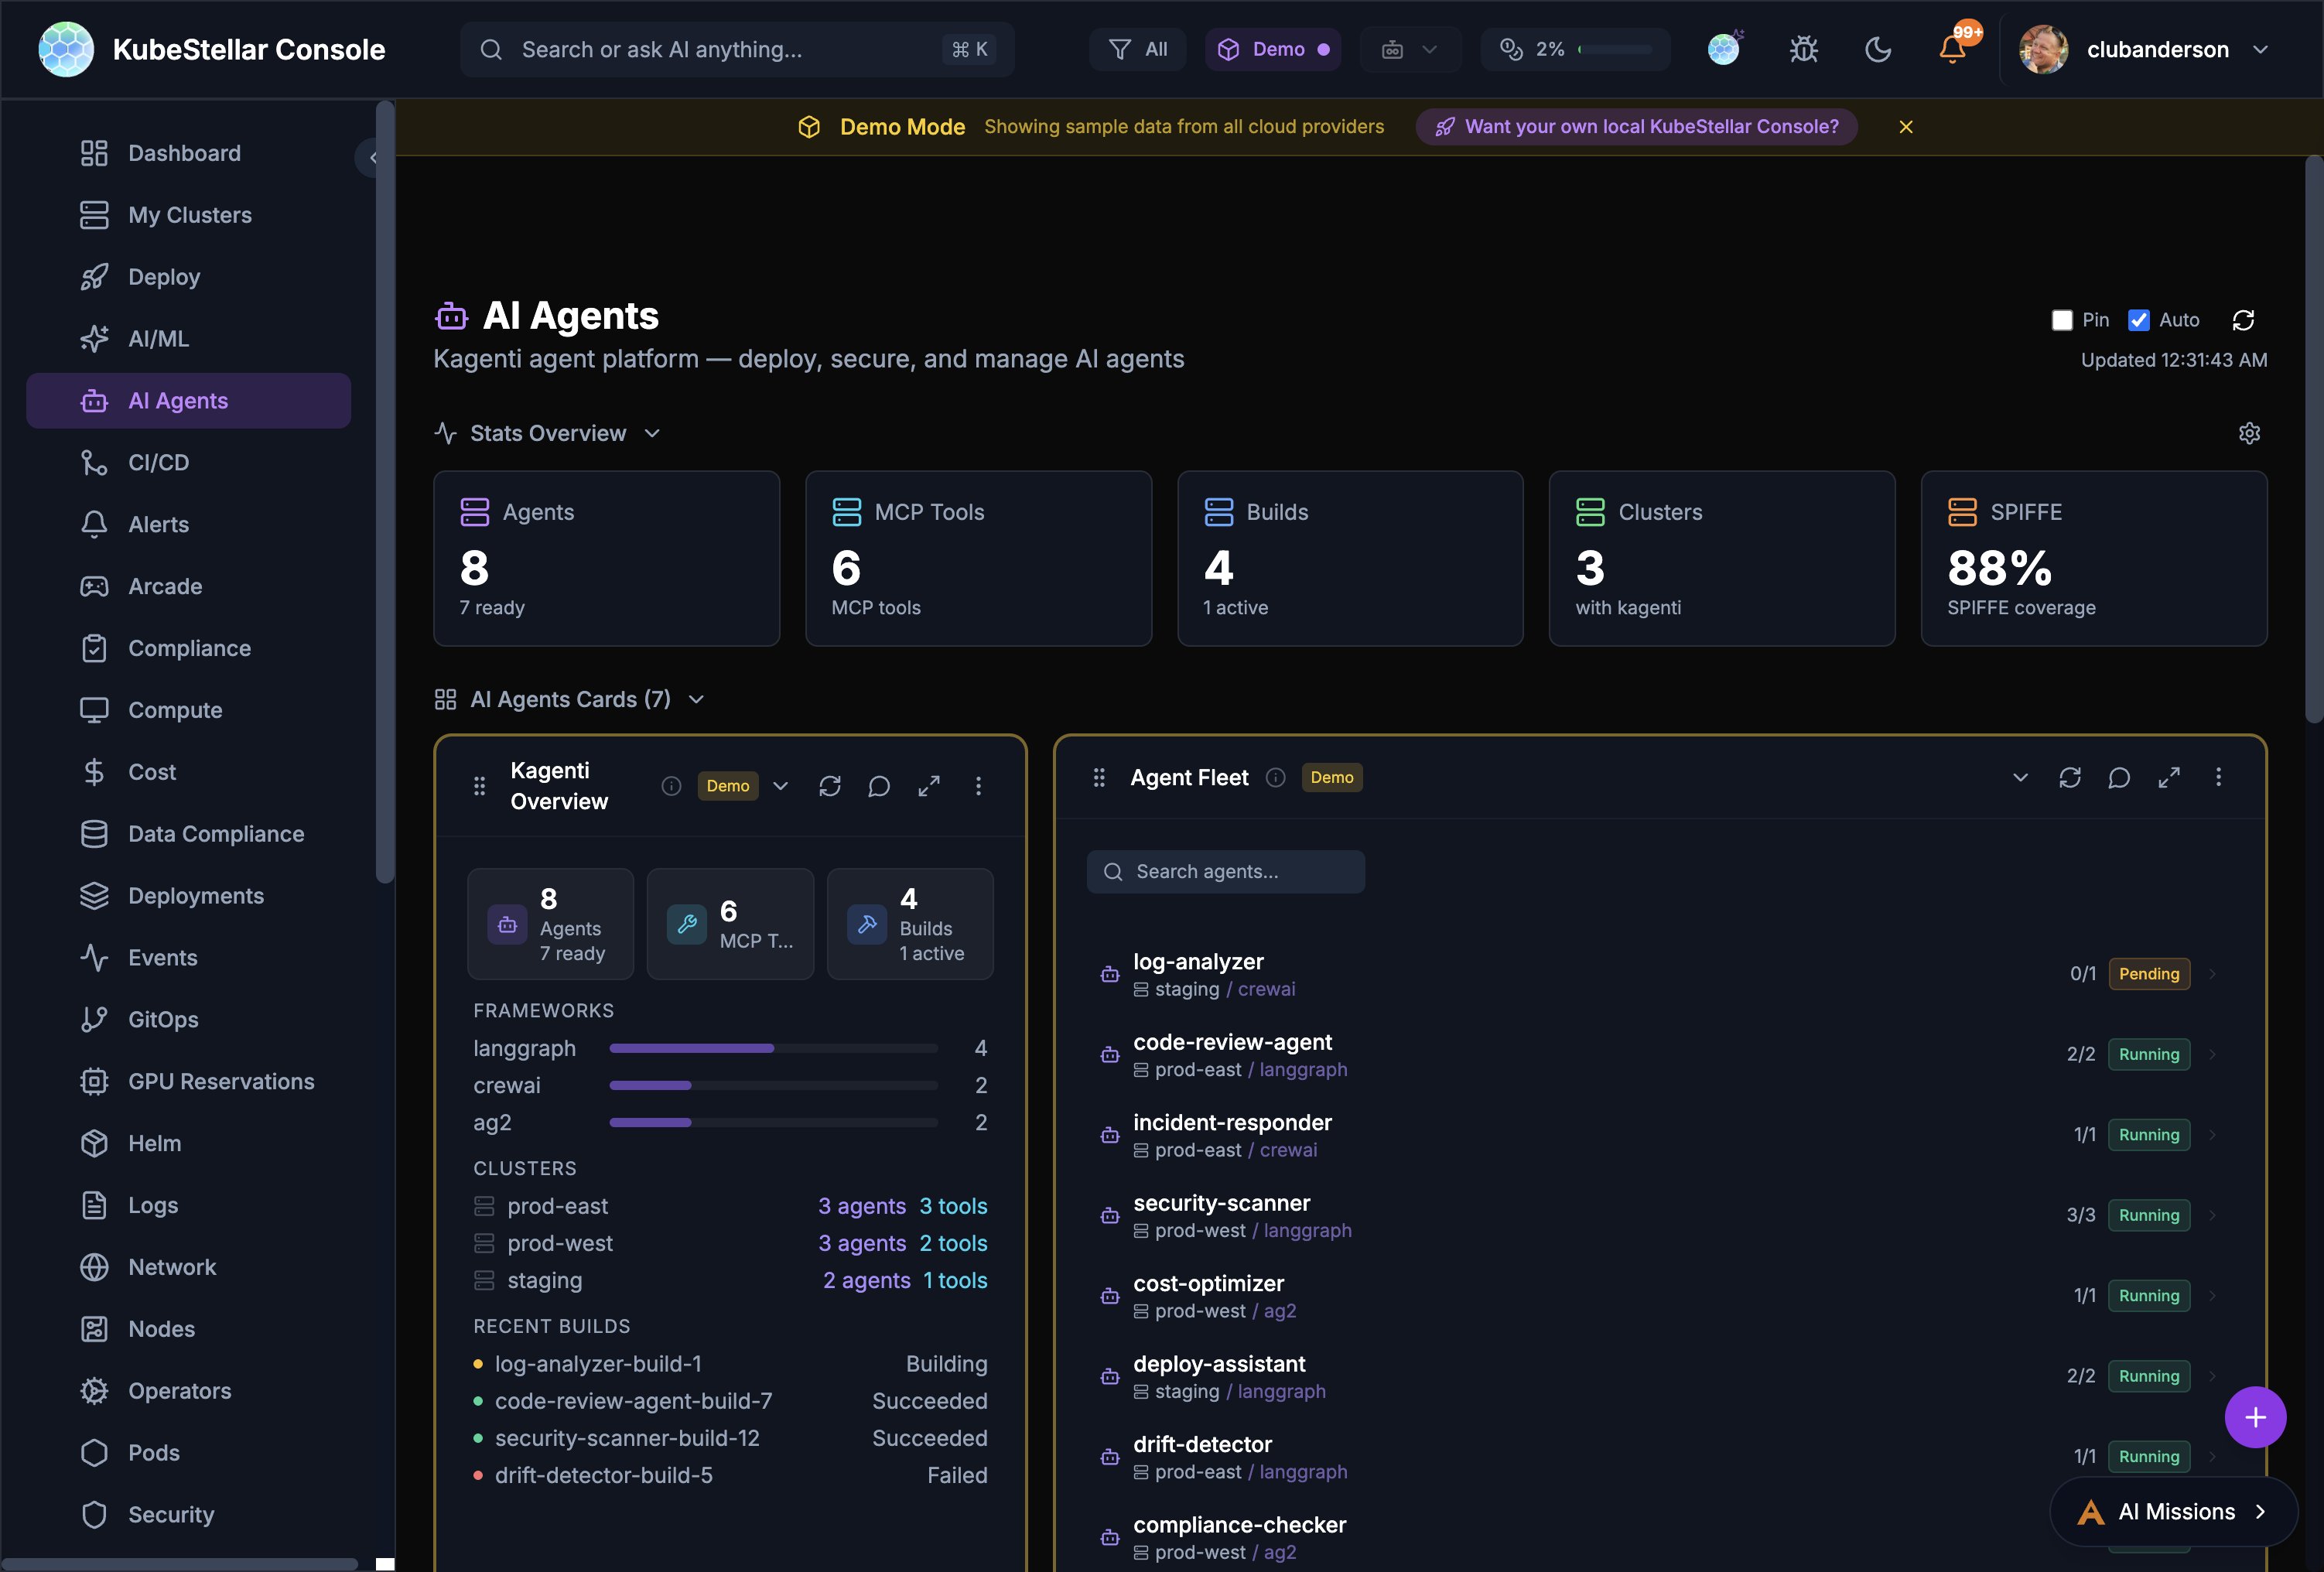Toggle Demo mode in the header
The width and height of the screenshot is (2324, 1572).
click(1273, 49)
